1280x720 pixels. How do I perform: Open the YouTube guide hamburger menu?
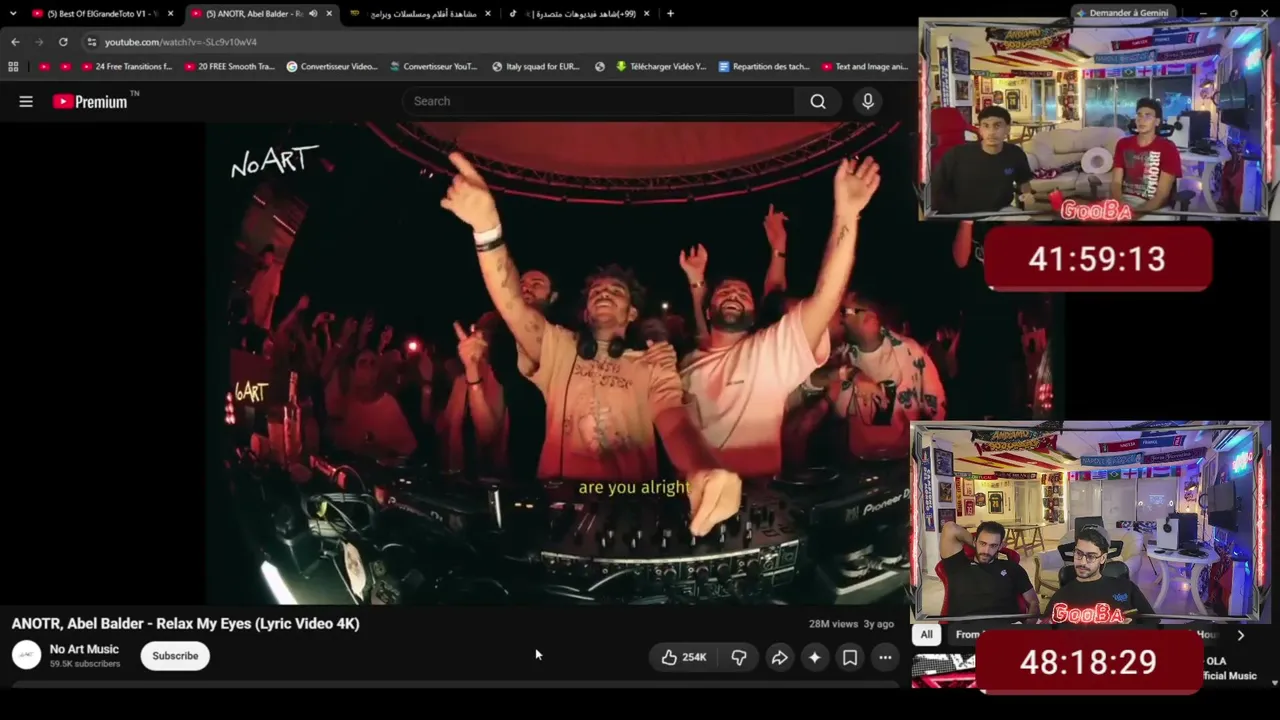coord(26,101)
